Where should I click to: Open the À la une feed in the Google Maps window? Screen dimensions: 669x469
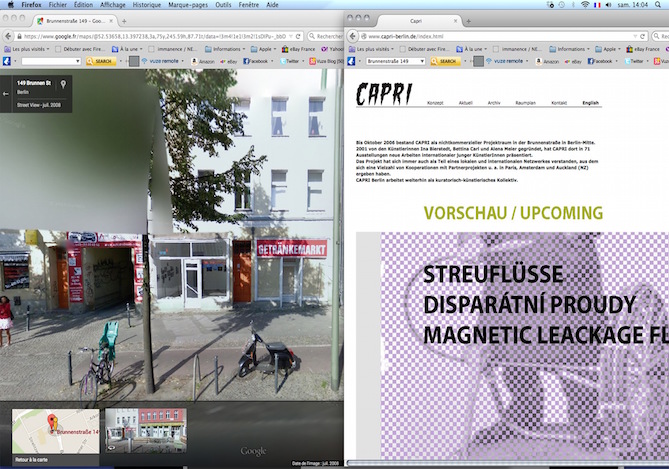[x=127, y=49]
